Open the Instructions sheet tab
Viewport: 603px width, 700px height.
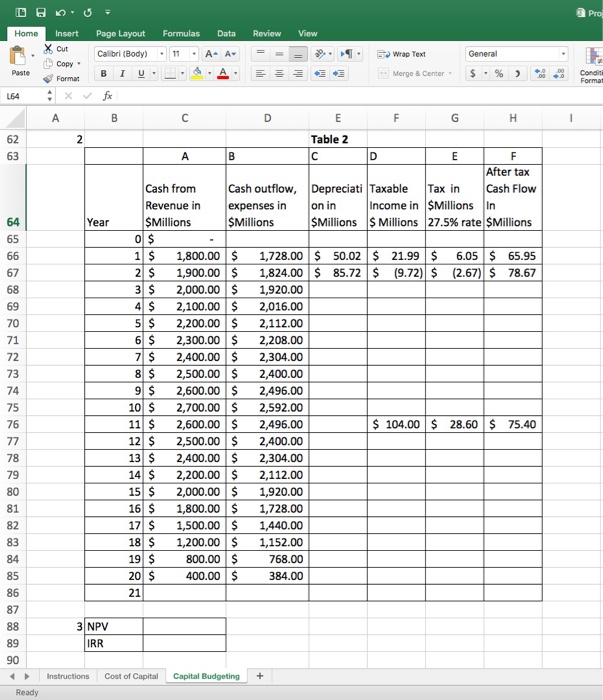pyautogui.click(x=68, y=676)
